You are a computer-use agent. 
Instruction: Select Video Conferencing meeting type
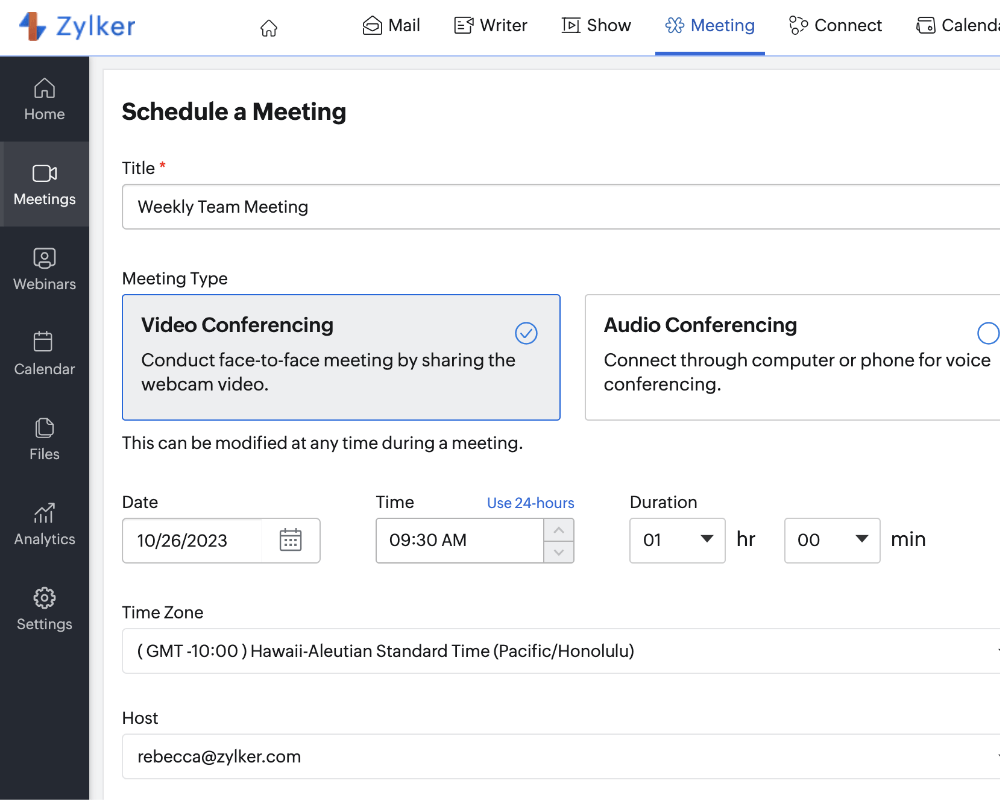tap(340, 356)
